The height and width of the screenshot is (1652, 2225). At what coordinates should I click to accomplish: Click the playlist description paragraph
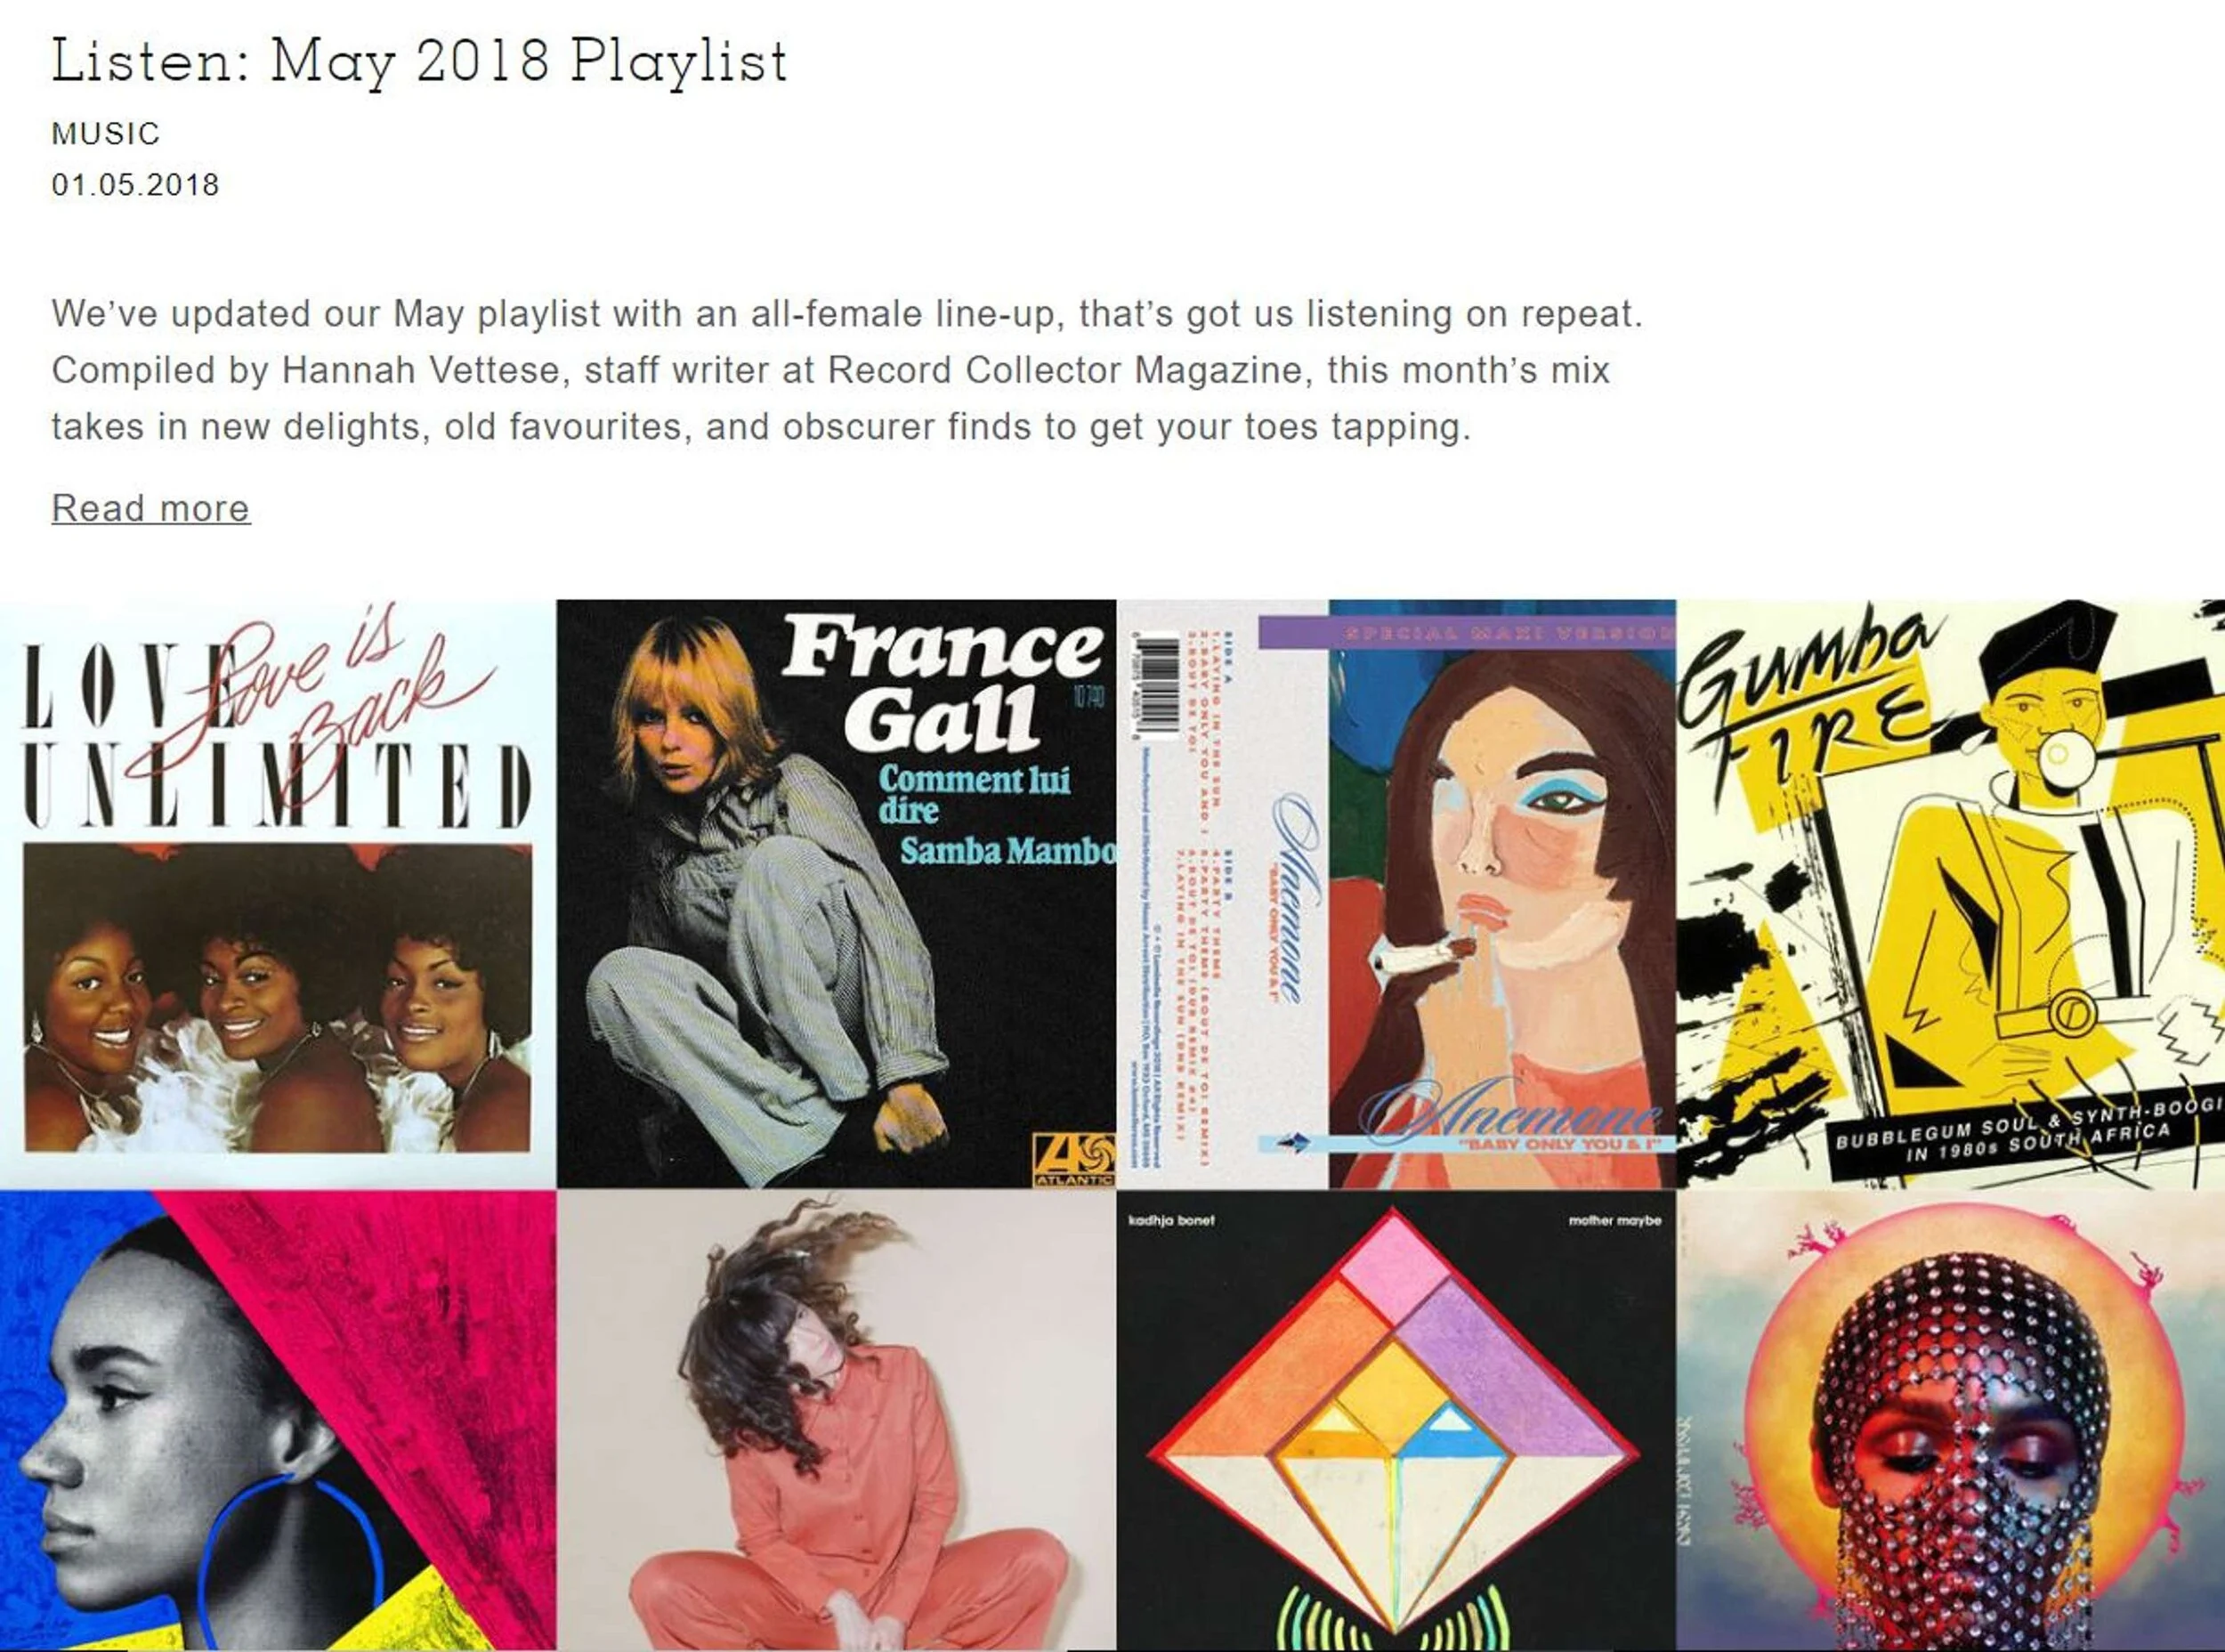pos(847,370)
